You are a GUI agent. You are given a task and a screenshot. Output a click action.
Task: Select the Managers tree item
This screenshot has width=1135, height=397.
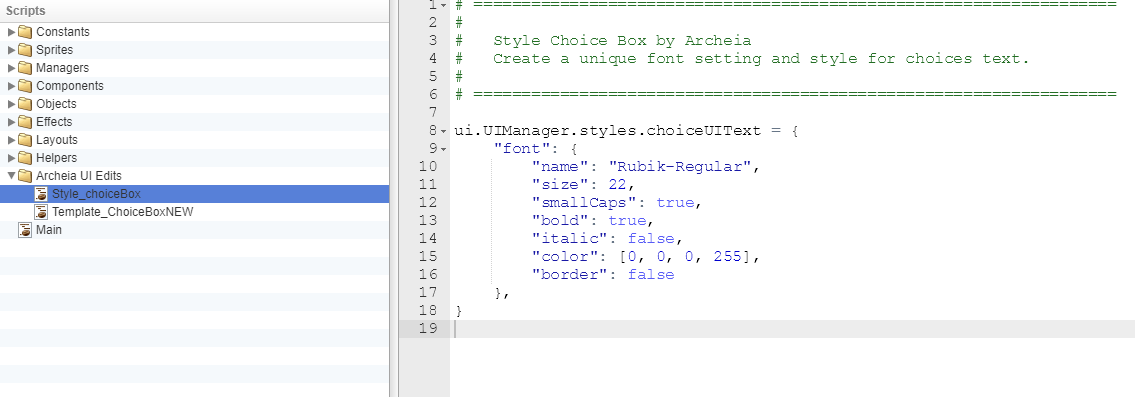click(194, 68)
